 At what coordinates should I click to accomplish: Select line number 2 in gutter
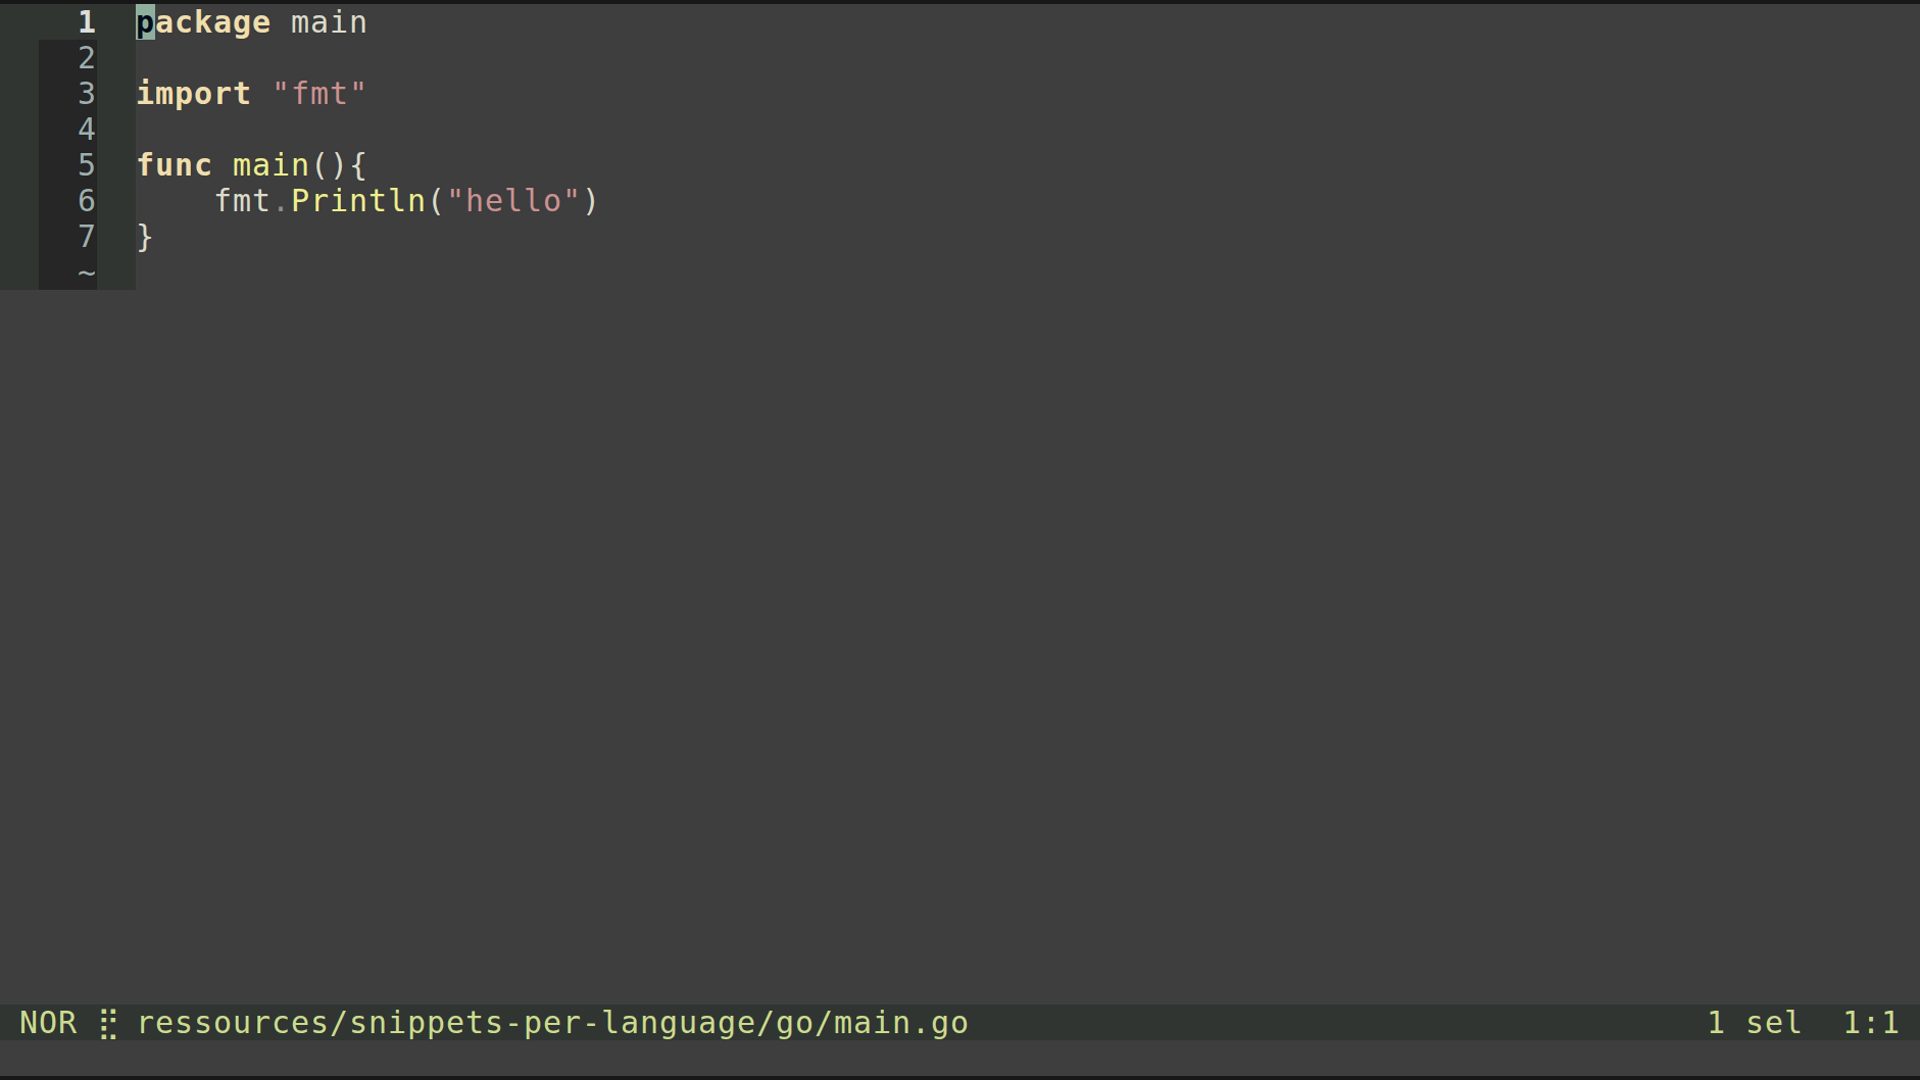point(87,58)
